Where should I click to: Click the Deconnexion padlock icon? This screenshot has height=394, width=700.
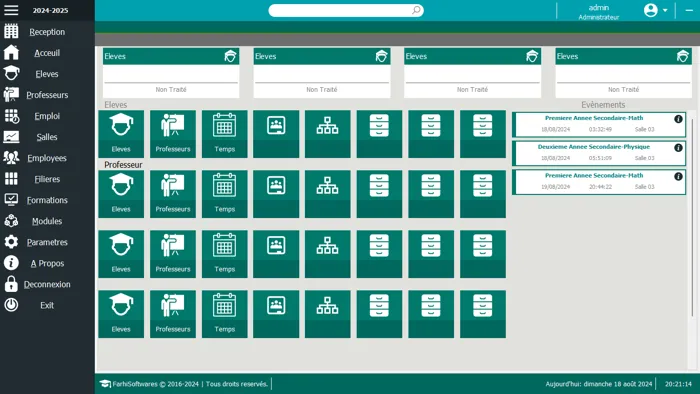point(11,284)
